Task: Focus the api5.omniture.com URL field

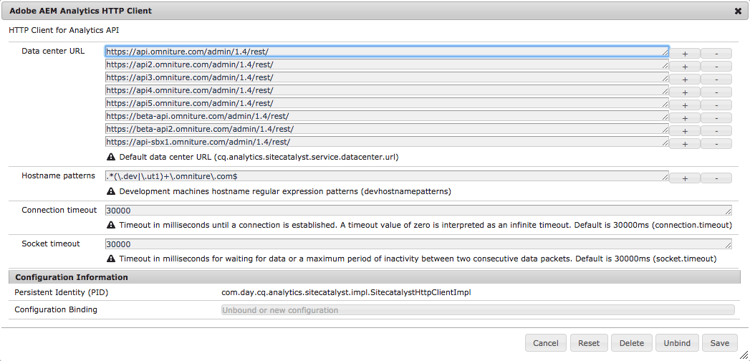Action: (x=386, y=103)
